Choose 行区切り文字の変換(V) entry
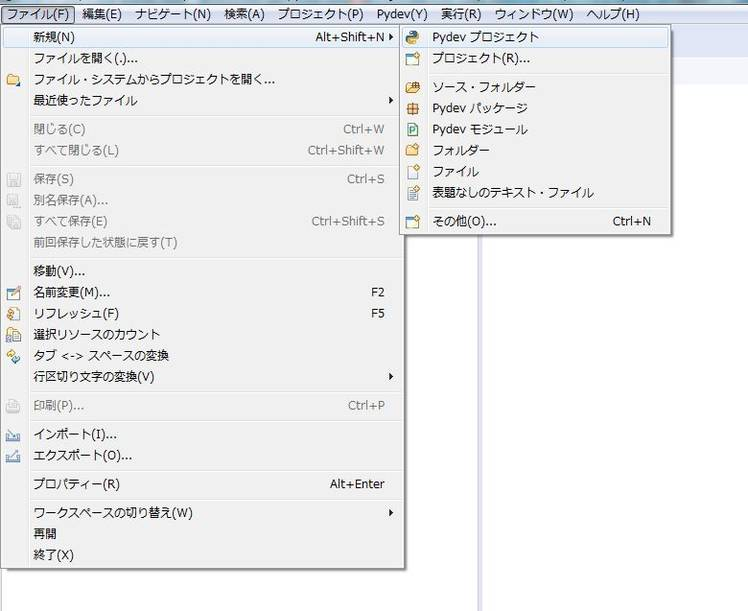Screen dimensions: 748x611 point(202,377)
